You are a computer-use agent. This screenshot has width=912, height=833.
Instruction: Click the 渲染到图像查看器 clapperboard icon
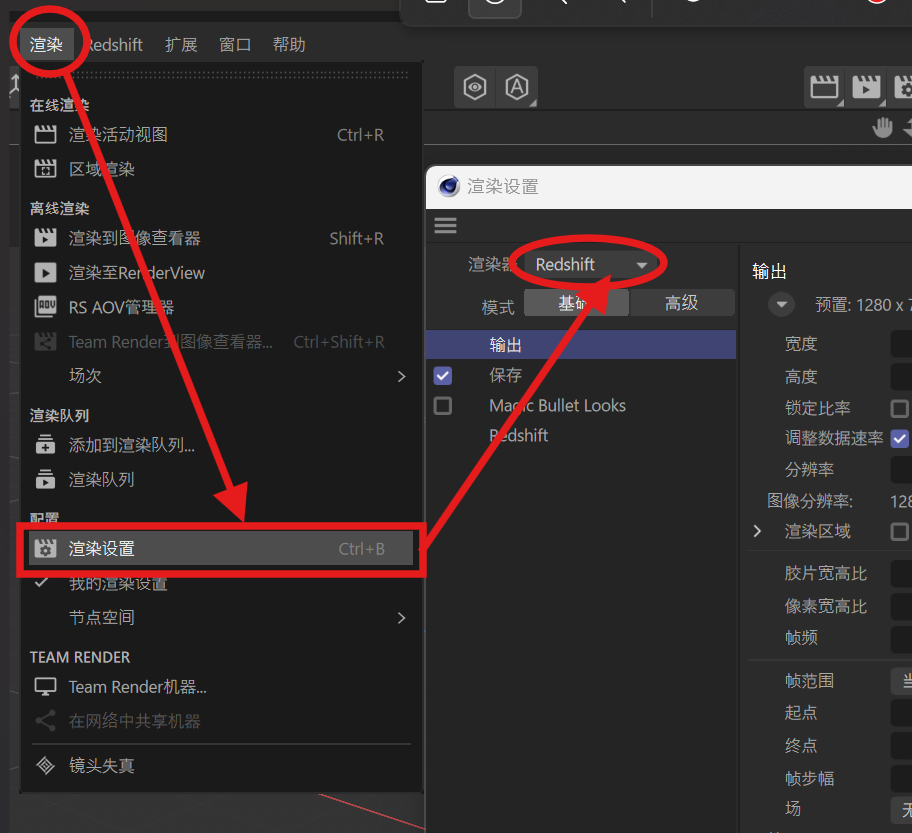[x=45, y=238]
